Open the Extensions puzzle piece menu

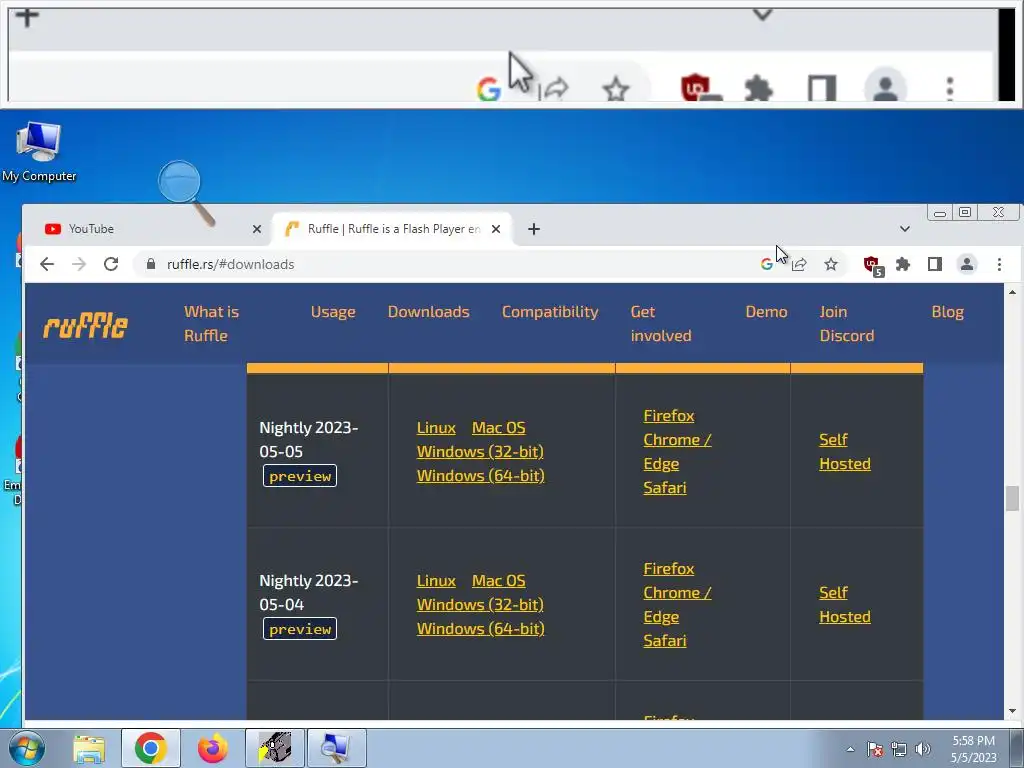click(x=903, y=264)
